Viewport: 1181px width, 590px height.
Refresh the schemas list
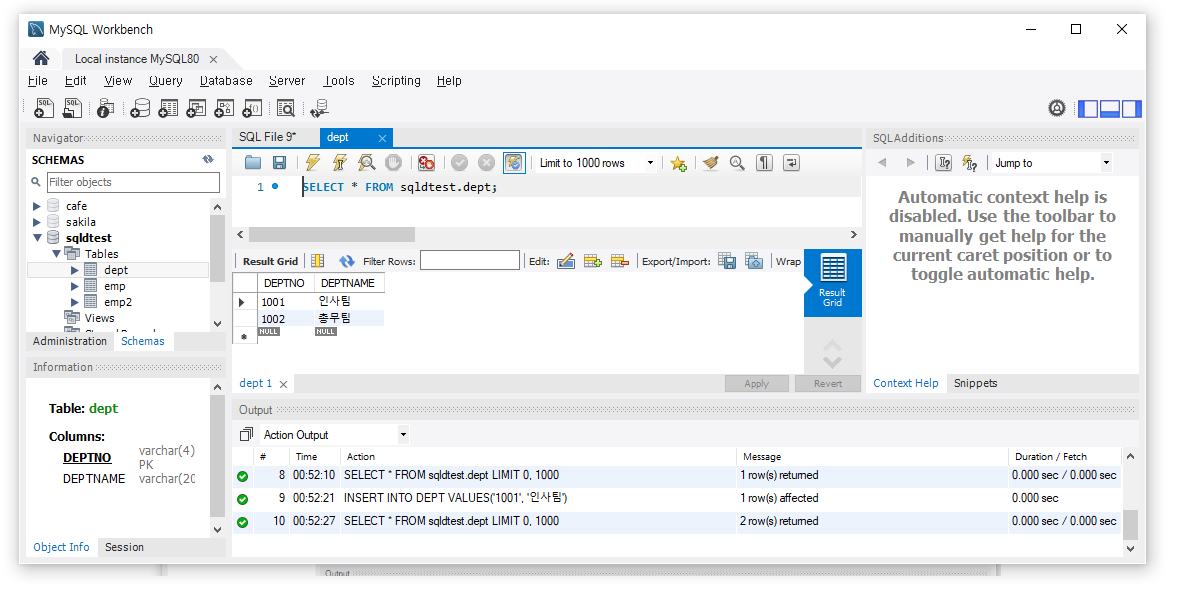click(x=208, y=160)
